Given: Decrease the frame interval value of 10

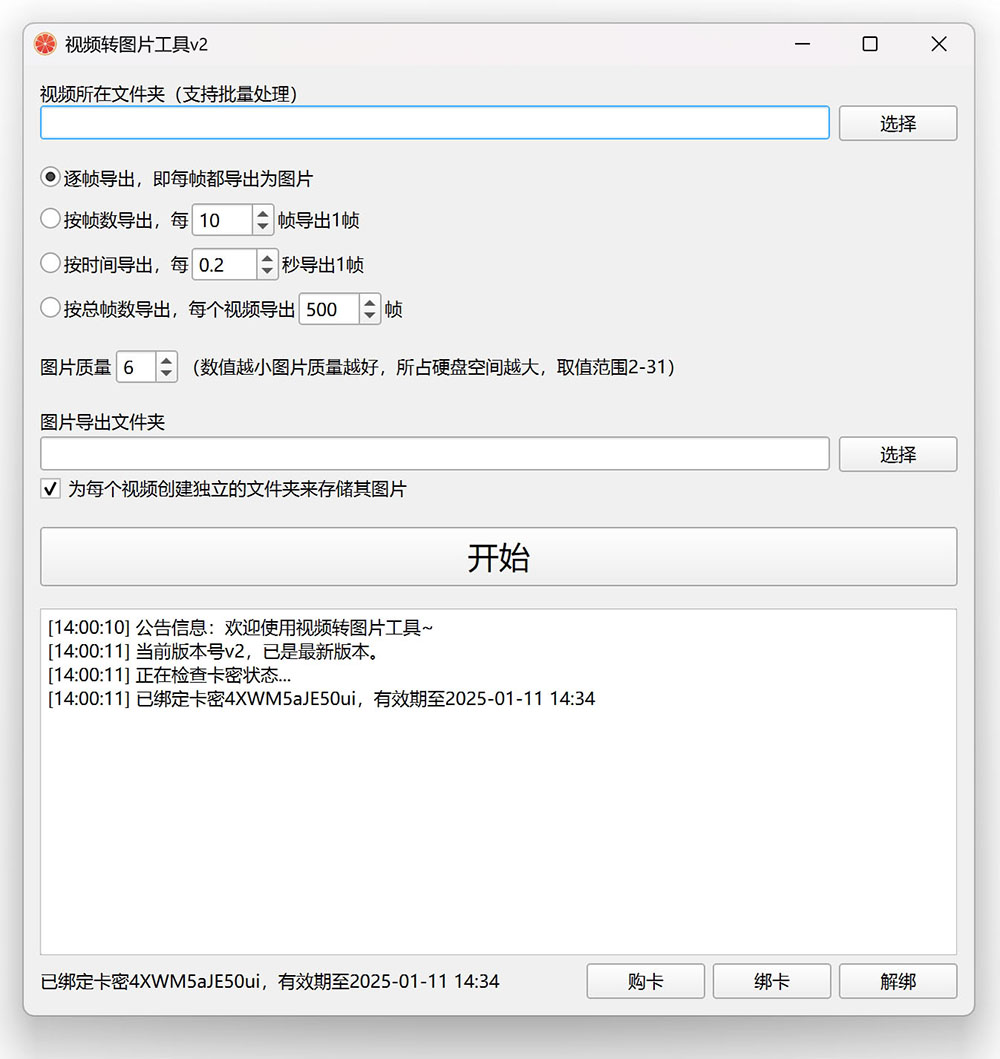Looking at the screenshot, I should tap(263, 226).
